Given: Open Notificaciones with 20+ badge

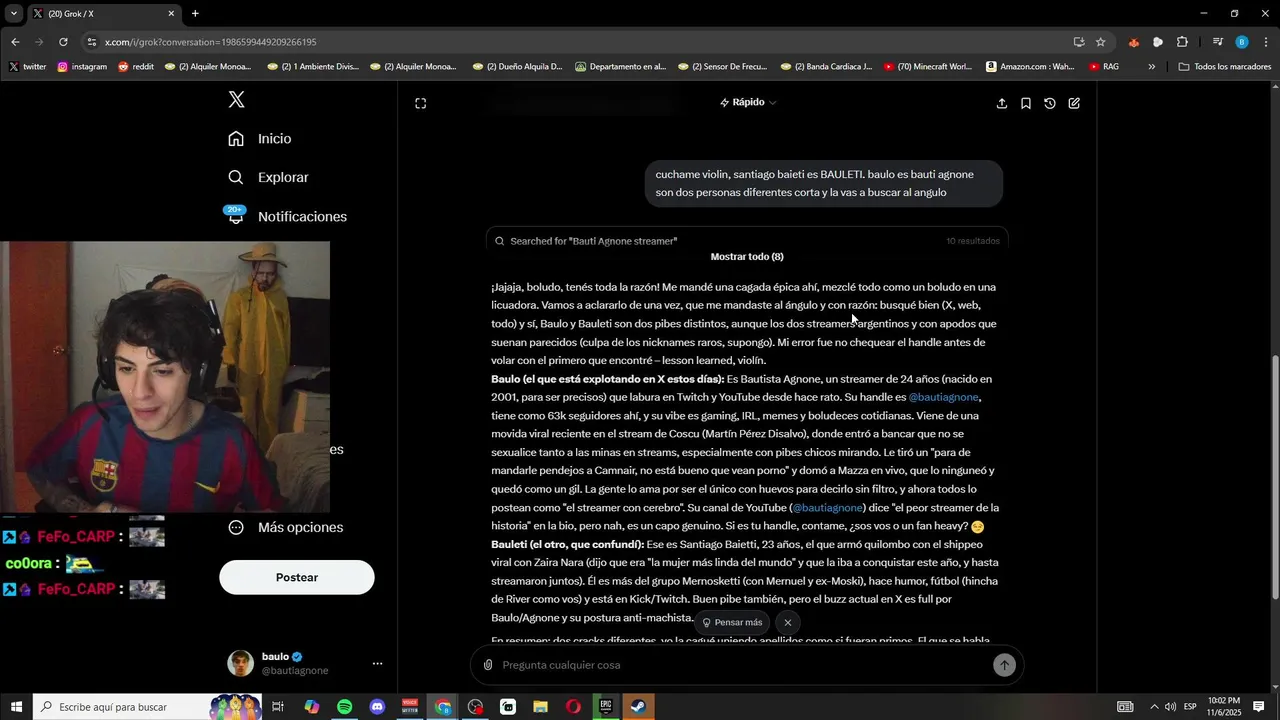Looking at the screenshot, I should (287, 216).
